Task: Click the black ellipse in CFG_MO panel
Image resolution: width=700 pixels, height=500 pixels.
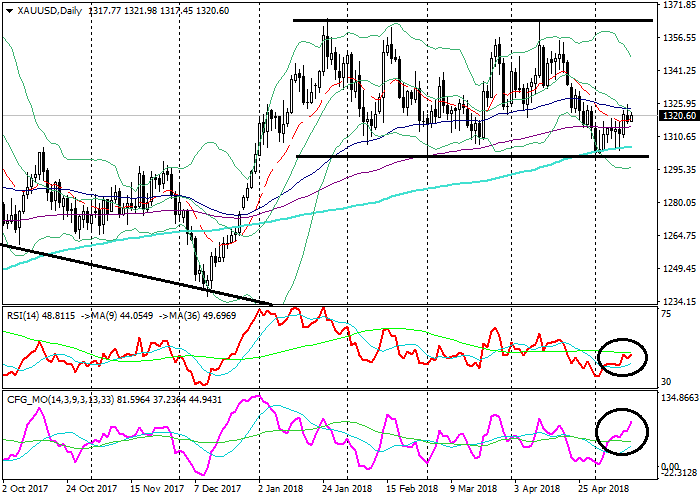Action: tap(621, 431)
